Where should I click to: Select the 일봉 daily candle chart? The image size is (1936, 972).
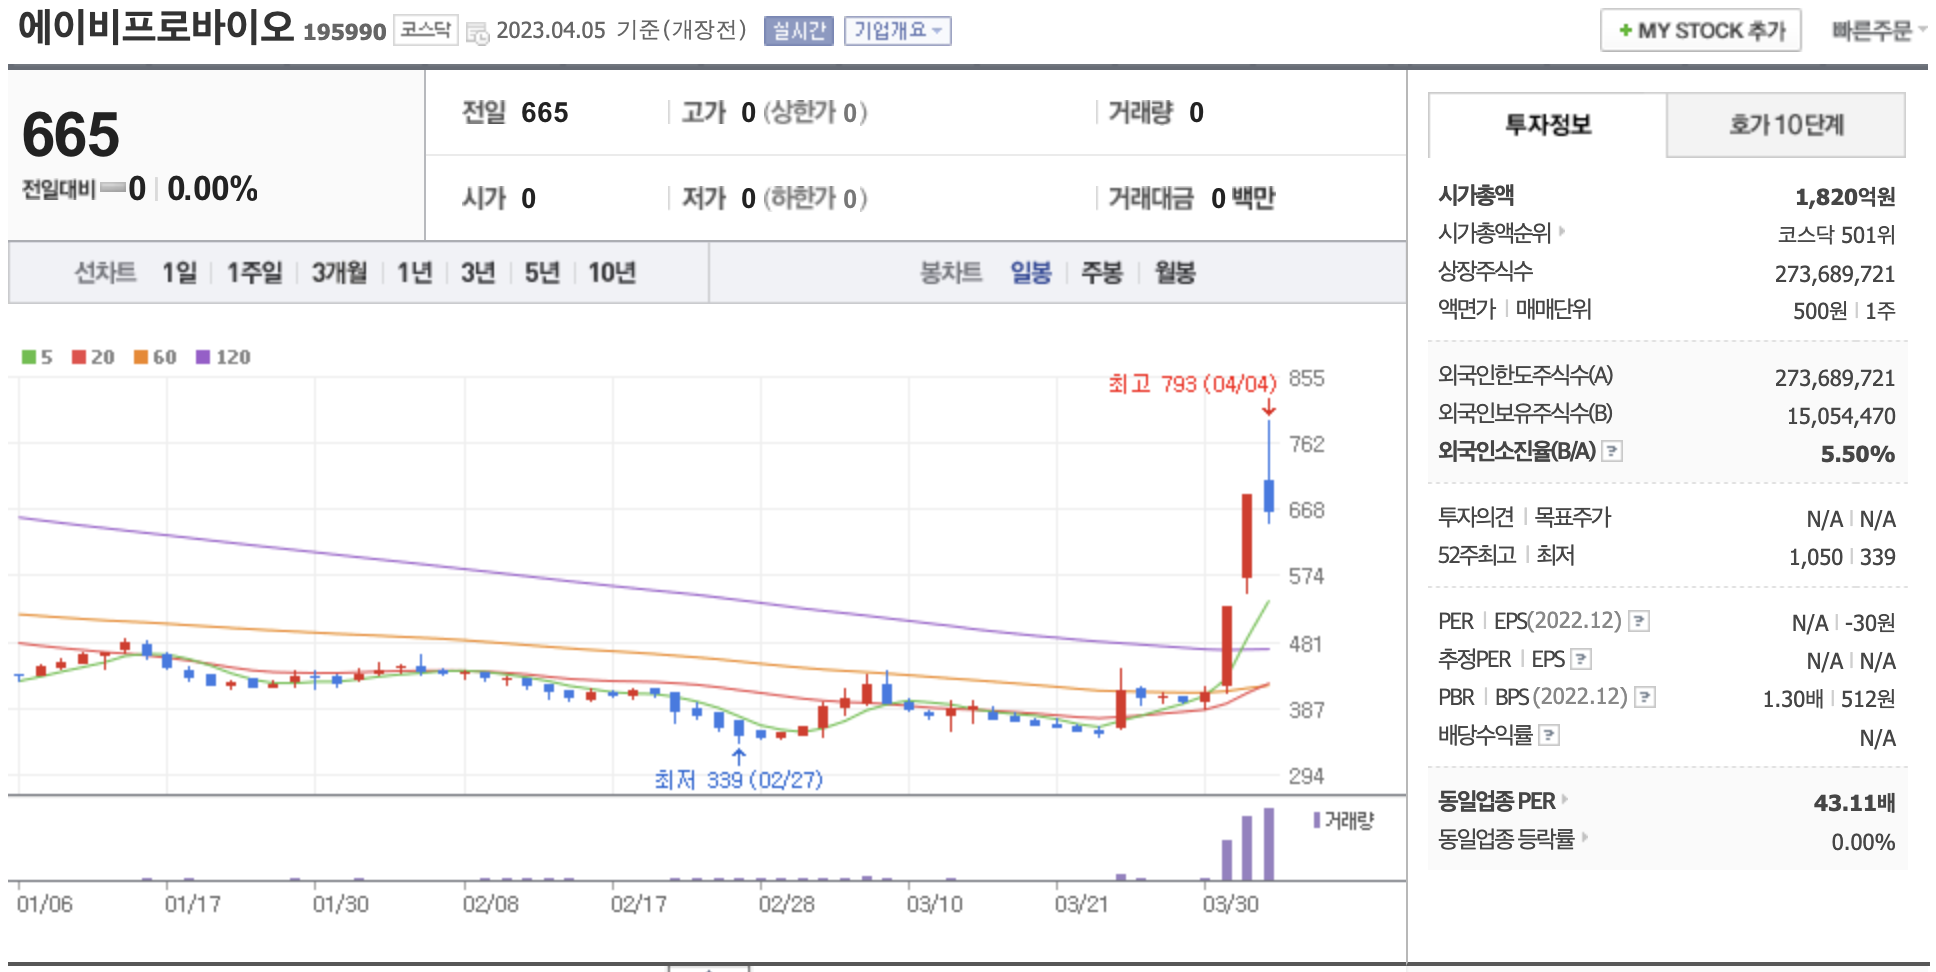point(1030,272)
